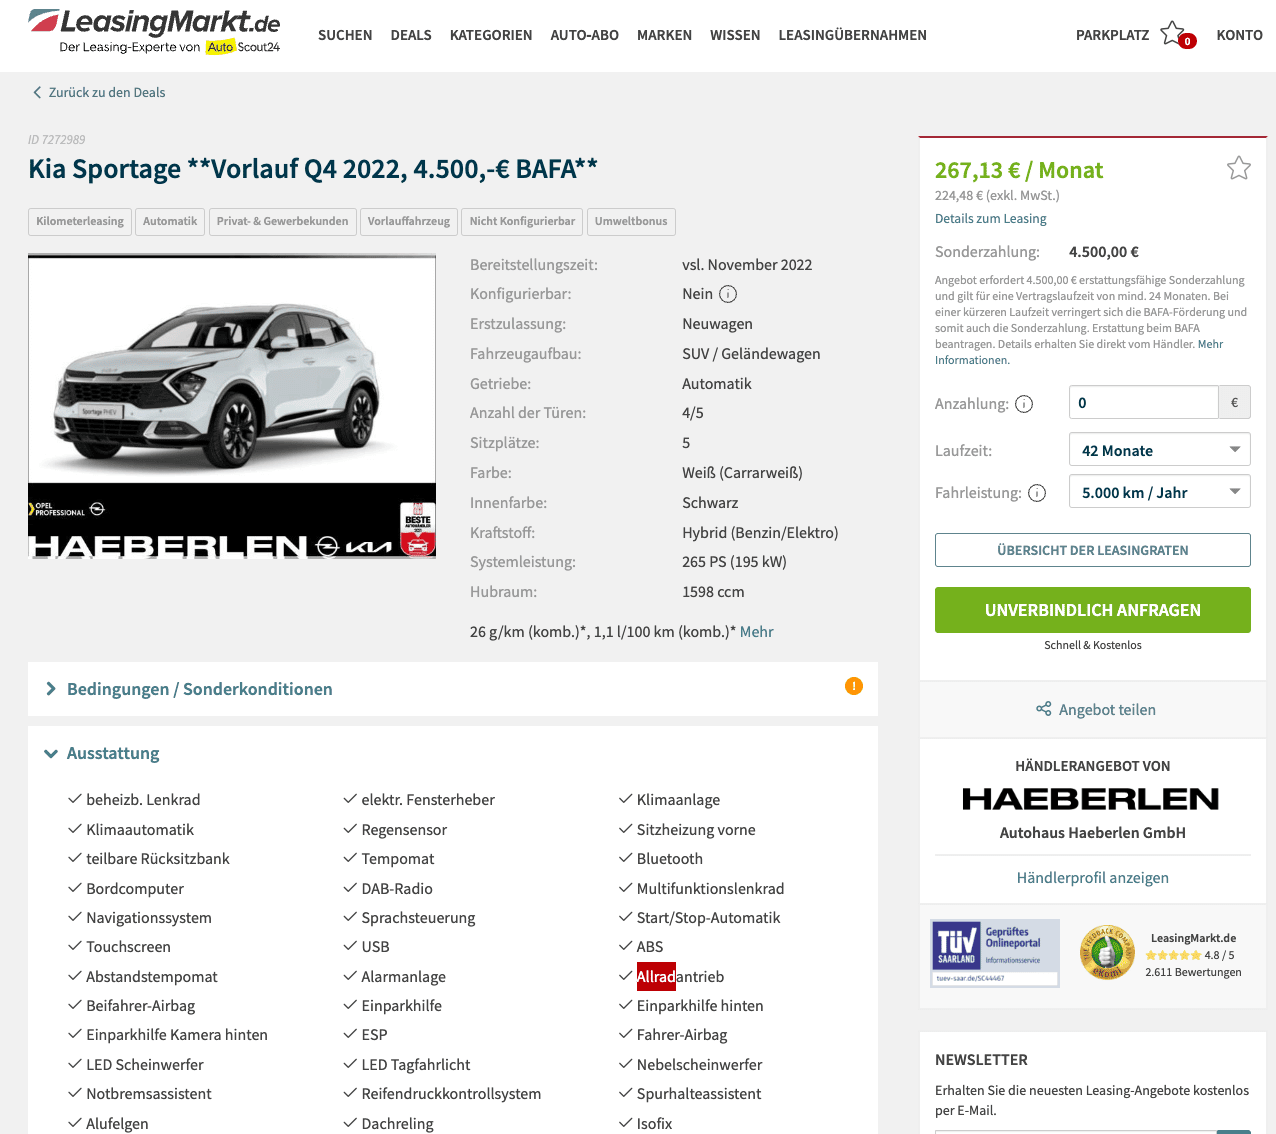Click the eKomi feedback seal badge
This screenshot has height=1134, width=1276.
(x=1107, y=952)
